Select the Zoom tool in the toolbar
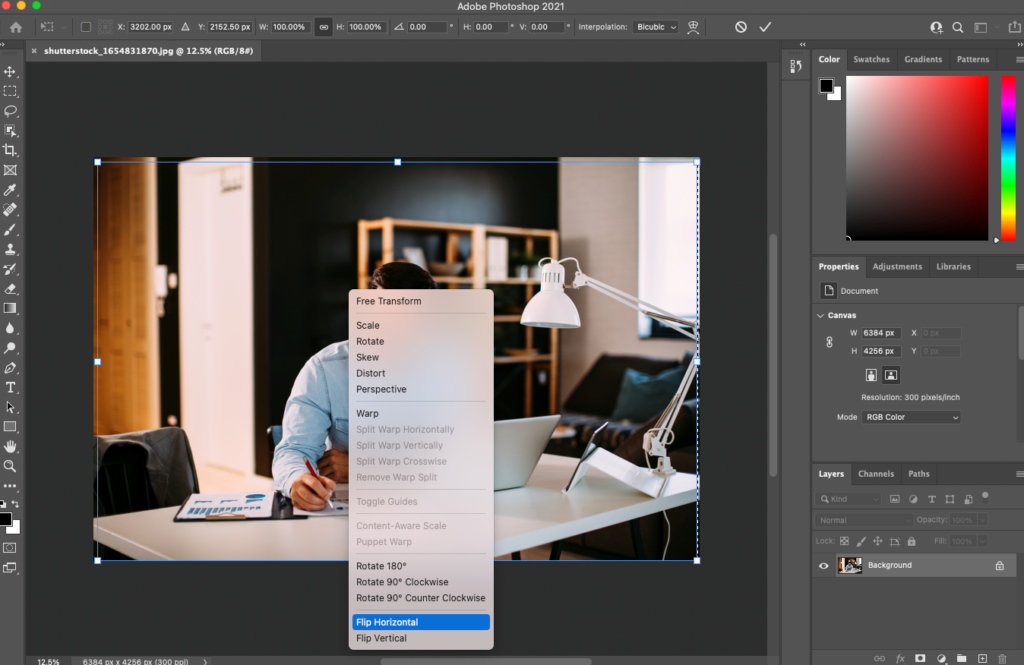Screen dimensions: 1024x665 11,466
